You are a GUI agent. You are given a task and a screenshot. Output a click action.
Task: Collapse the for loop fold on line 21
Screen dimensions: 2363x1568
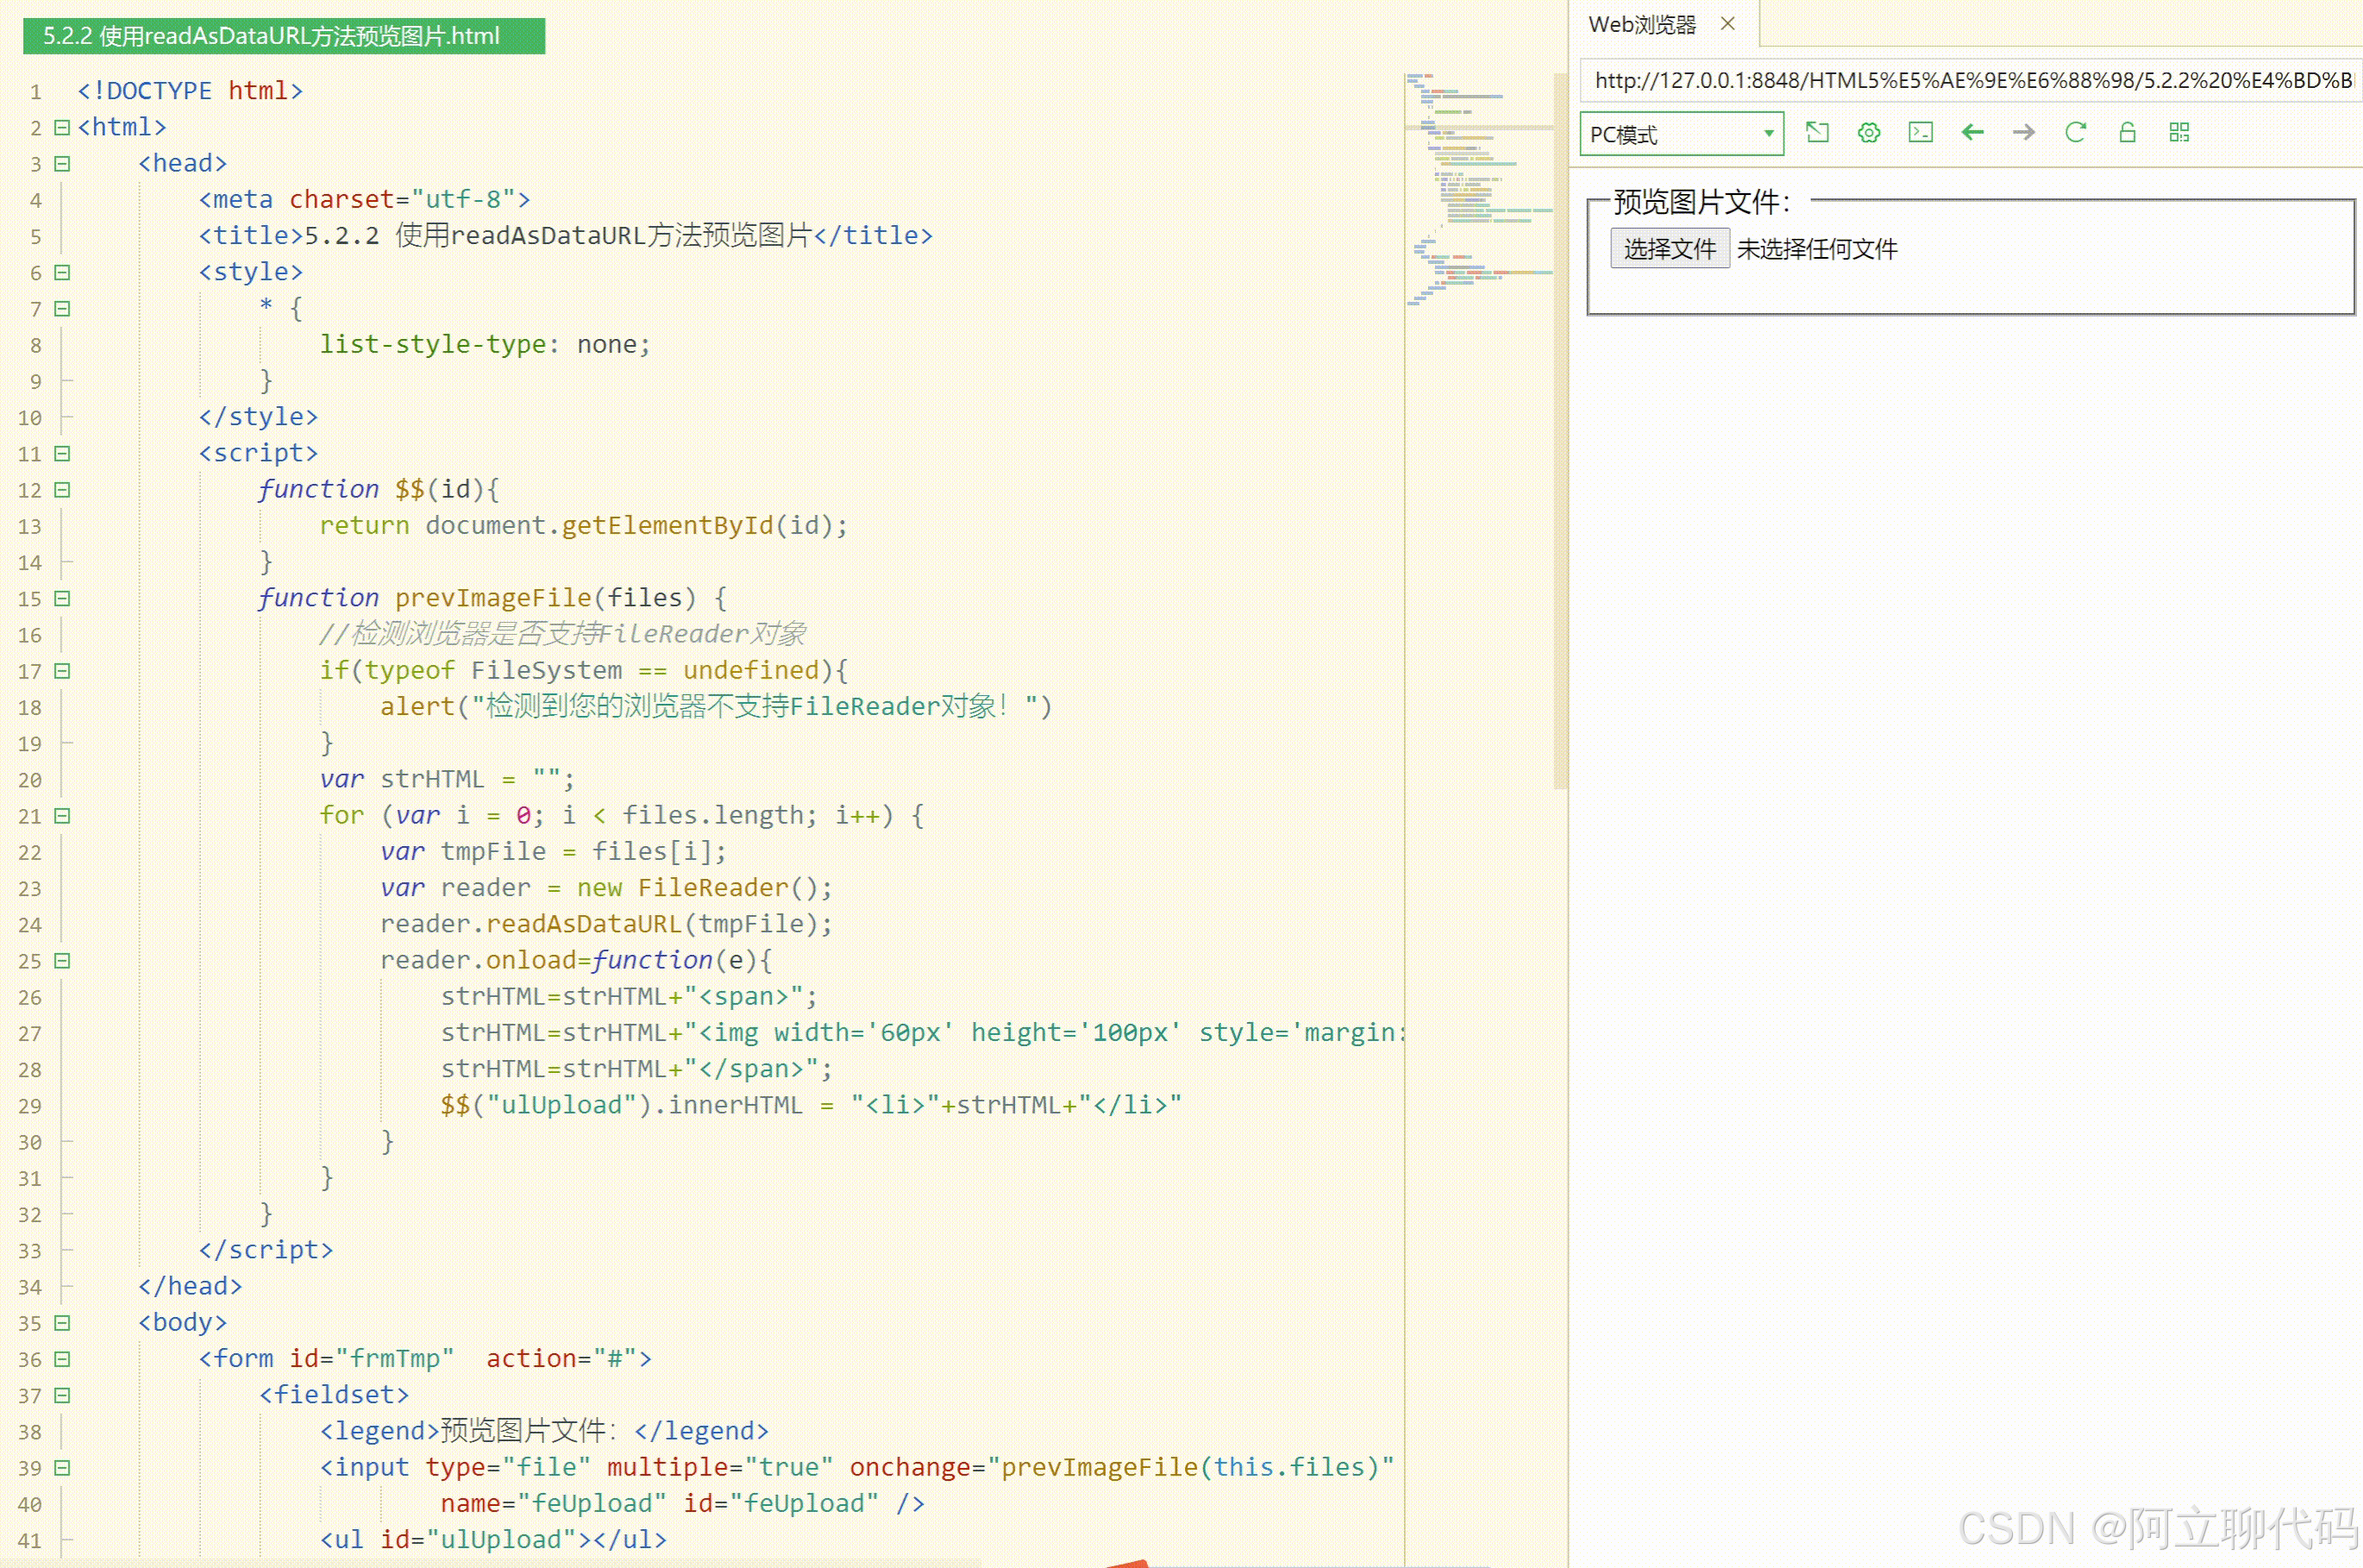coord(62,815)
